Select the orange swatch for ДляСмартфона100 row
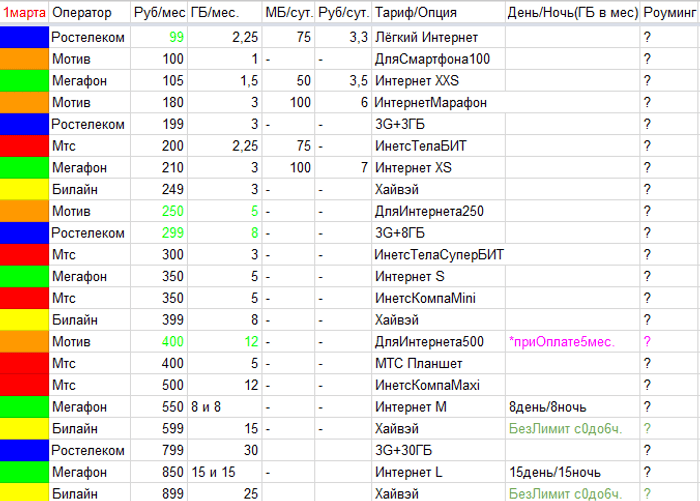This screenshot has width=700, height=501. (24, 59)
